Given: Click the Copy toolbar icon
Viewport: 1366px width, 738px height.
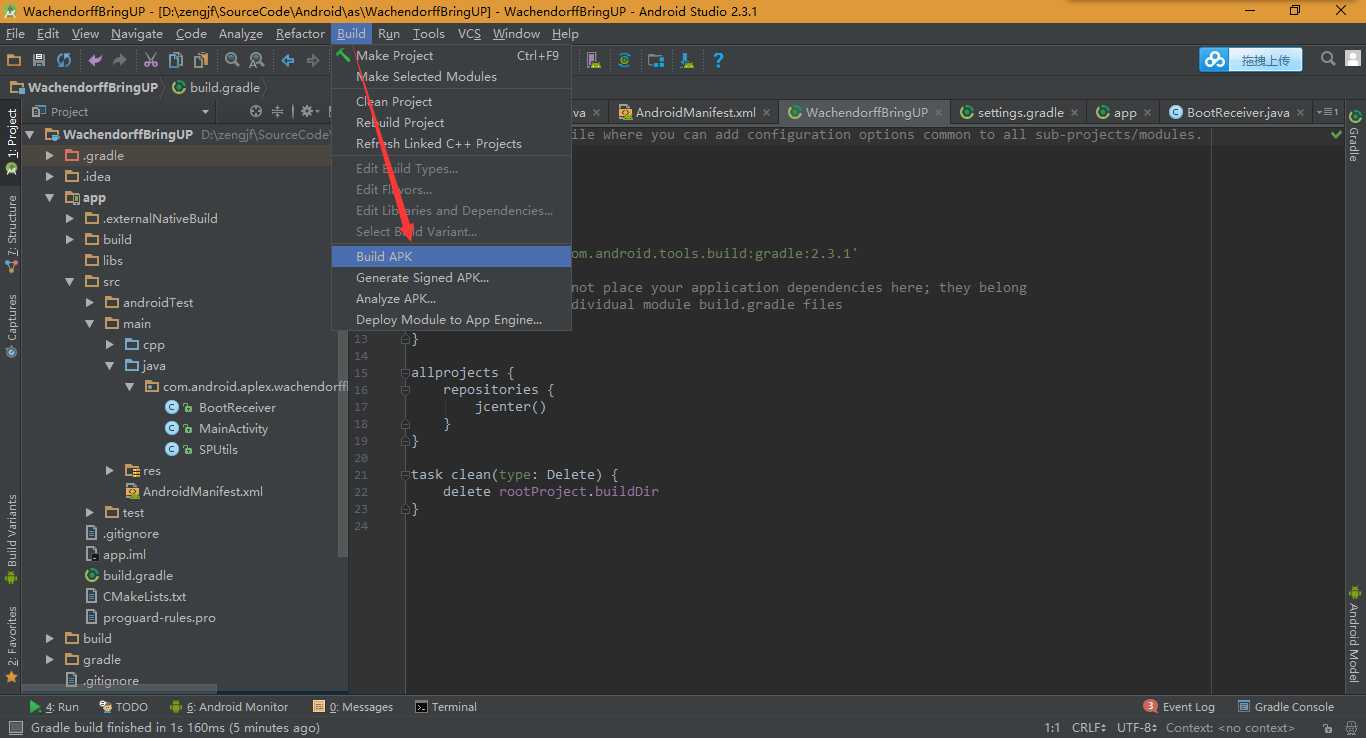Looking at the screenshot, I should pos(176,60).
